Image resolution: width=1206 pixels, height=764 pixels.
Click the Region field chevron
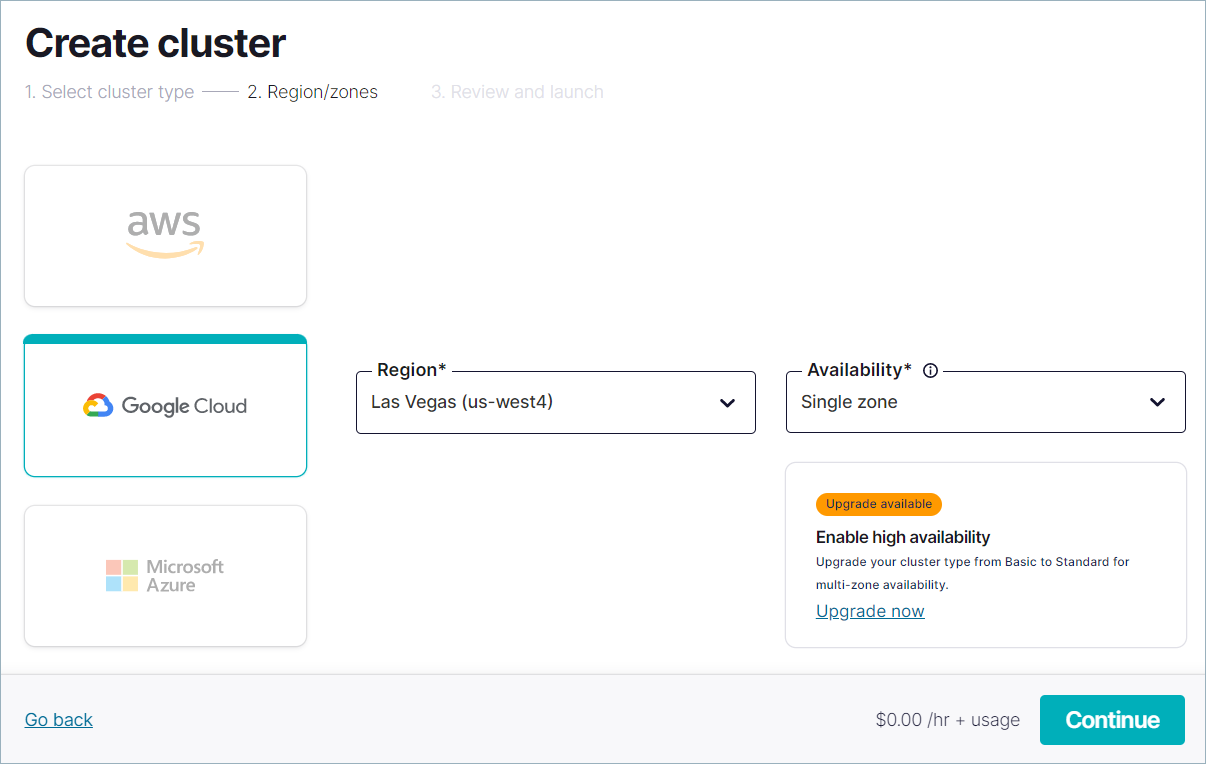pos(727,402)
